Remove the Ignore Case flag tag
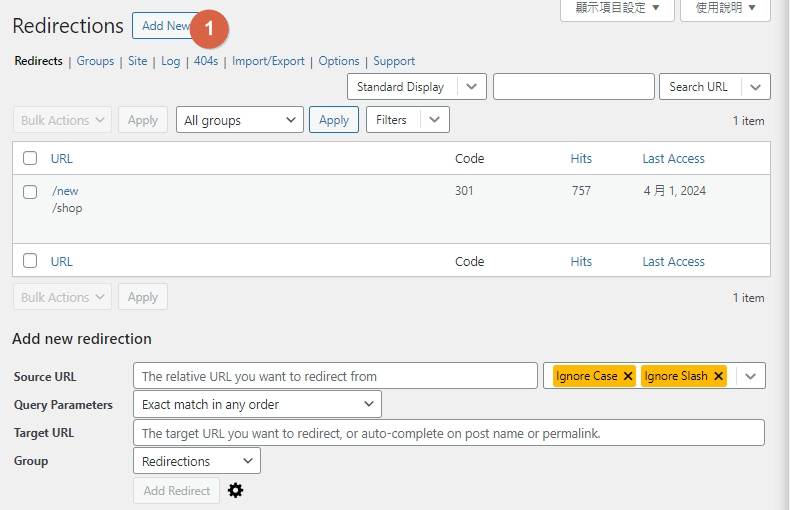 click(628, 376)
